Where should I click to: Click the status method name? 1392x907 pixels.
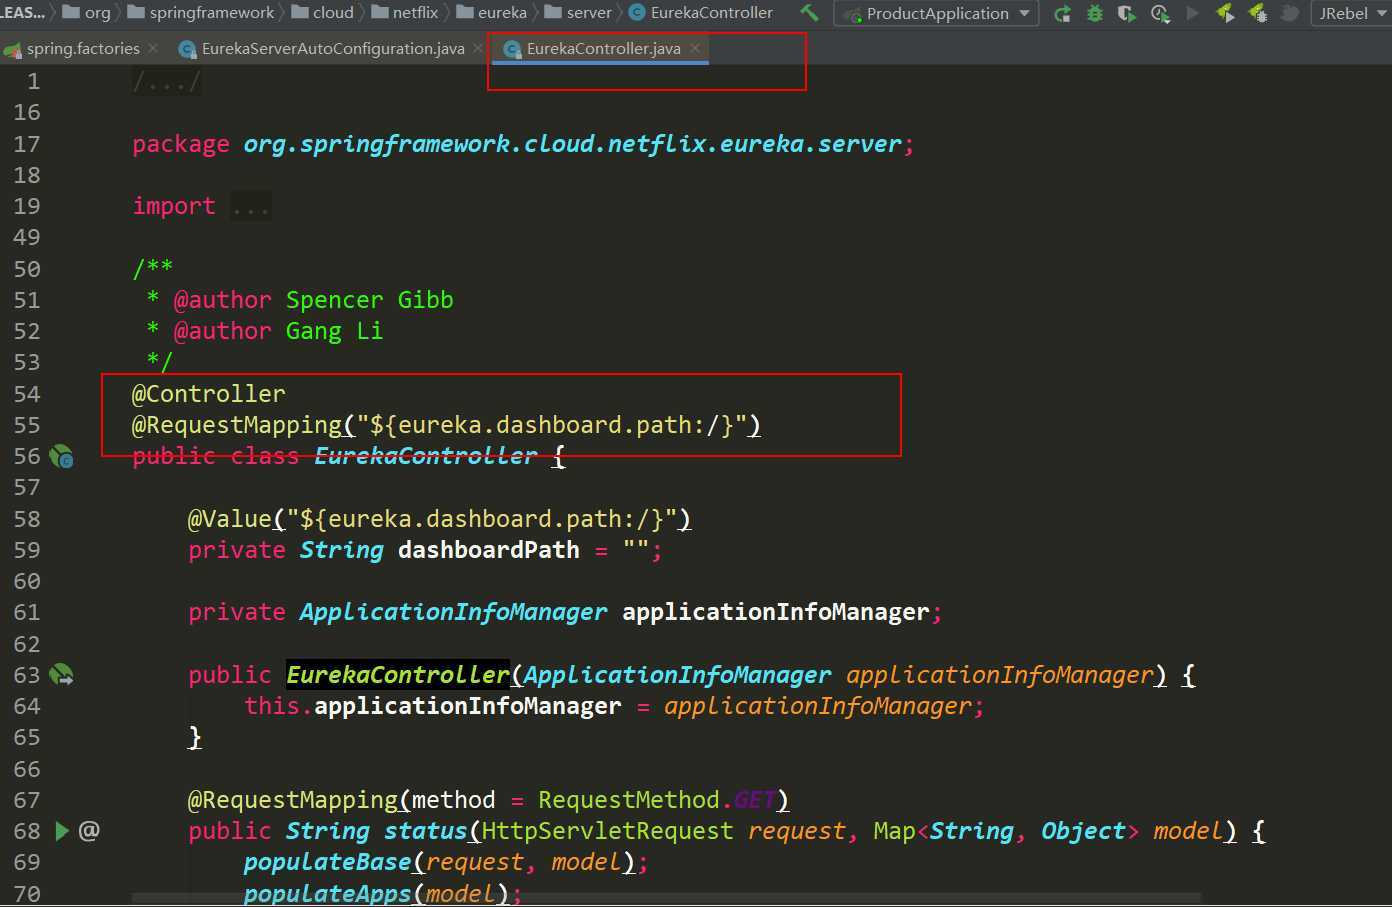coord(426,831)
